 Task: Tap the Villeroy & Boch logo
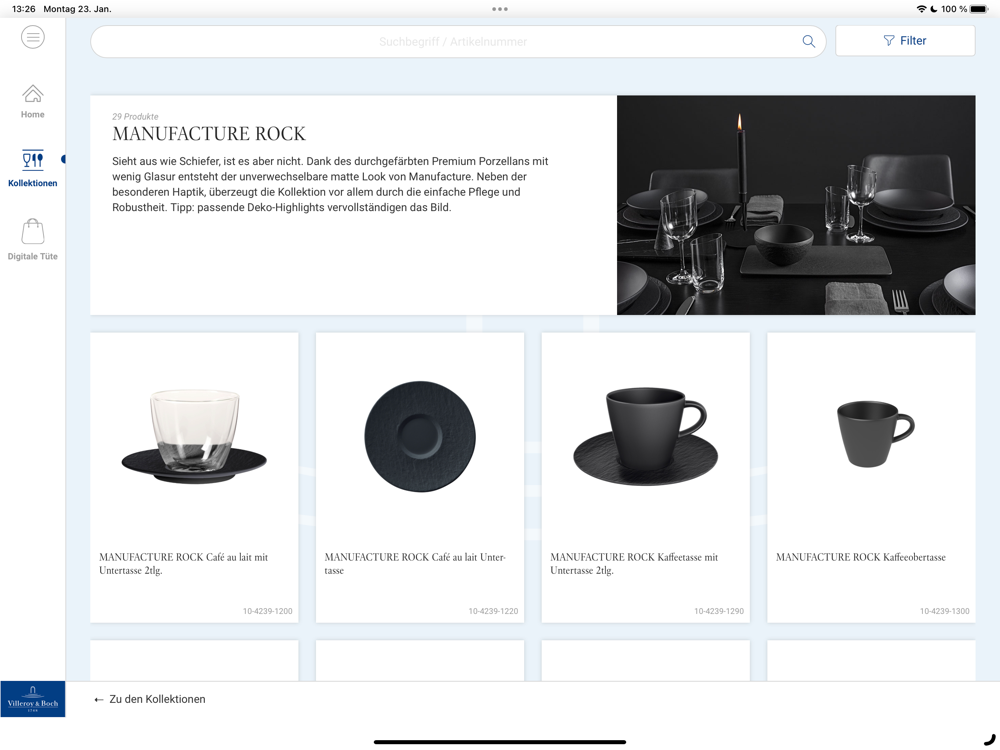click(33, 699)
